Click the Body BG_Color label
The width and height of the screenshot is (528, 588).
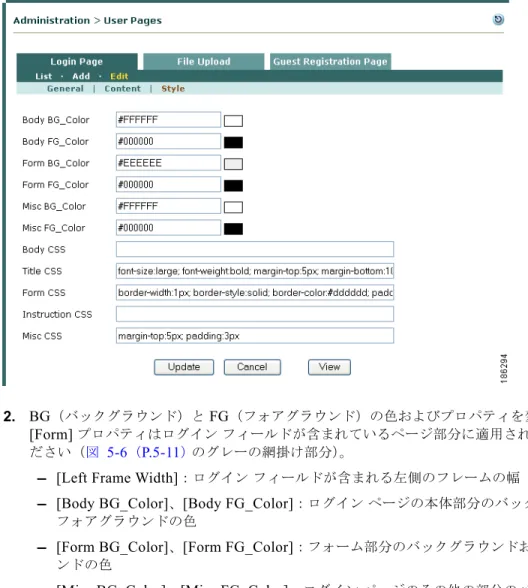pyautogui.click(x=56, y=120)
